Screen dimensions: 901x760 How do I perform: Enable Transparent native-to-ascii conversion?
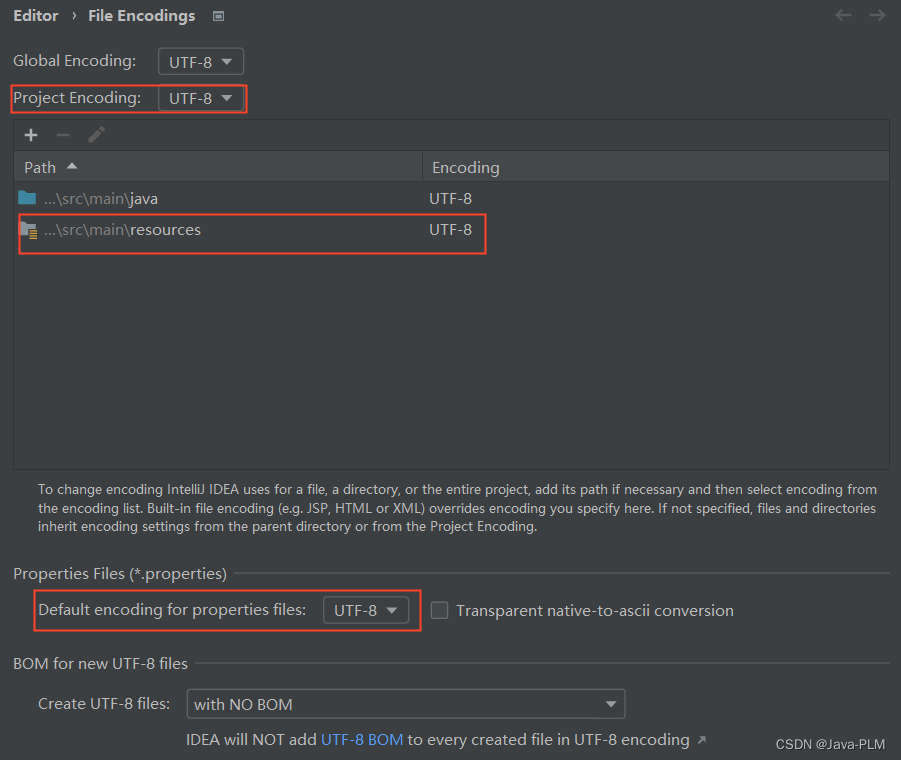[x=439, y=610]
